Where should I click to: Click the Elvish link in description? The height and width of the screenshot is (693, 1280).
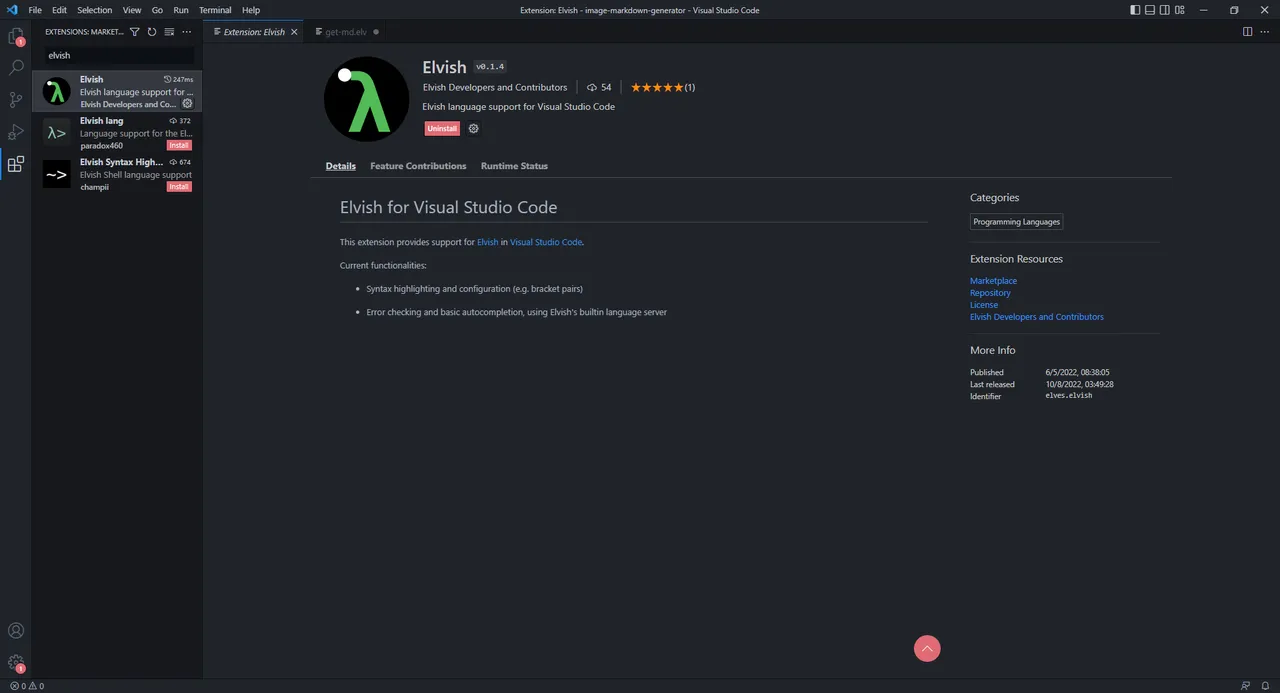[487, 242]
